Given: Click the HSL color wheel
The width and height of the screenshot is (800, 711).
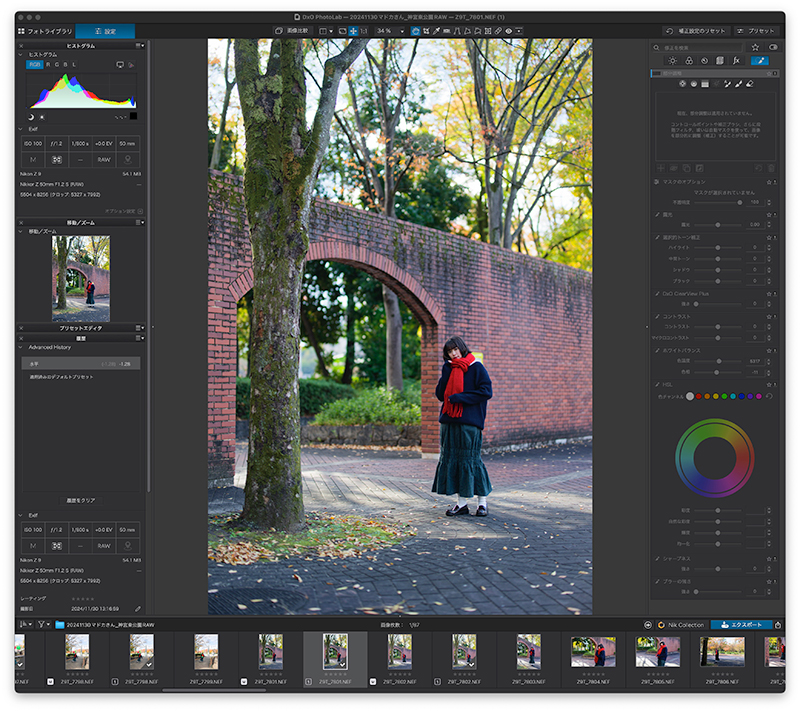Looking at the screenshot, I should point(715,458).
